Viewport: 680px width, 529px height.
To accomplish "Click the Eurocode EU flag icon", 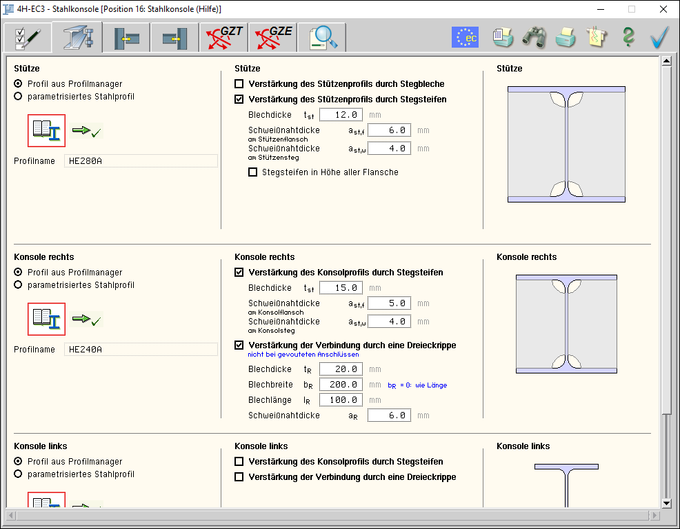I will click(x=465, y=37).
